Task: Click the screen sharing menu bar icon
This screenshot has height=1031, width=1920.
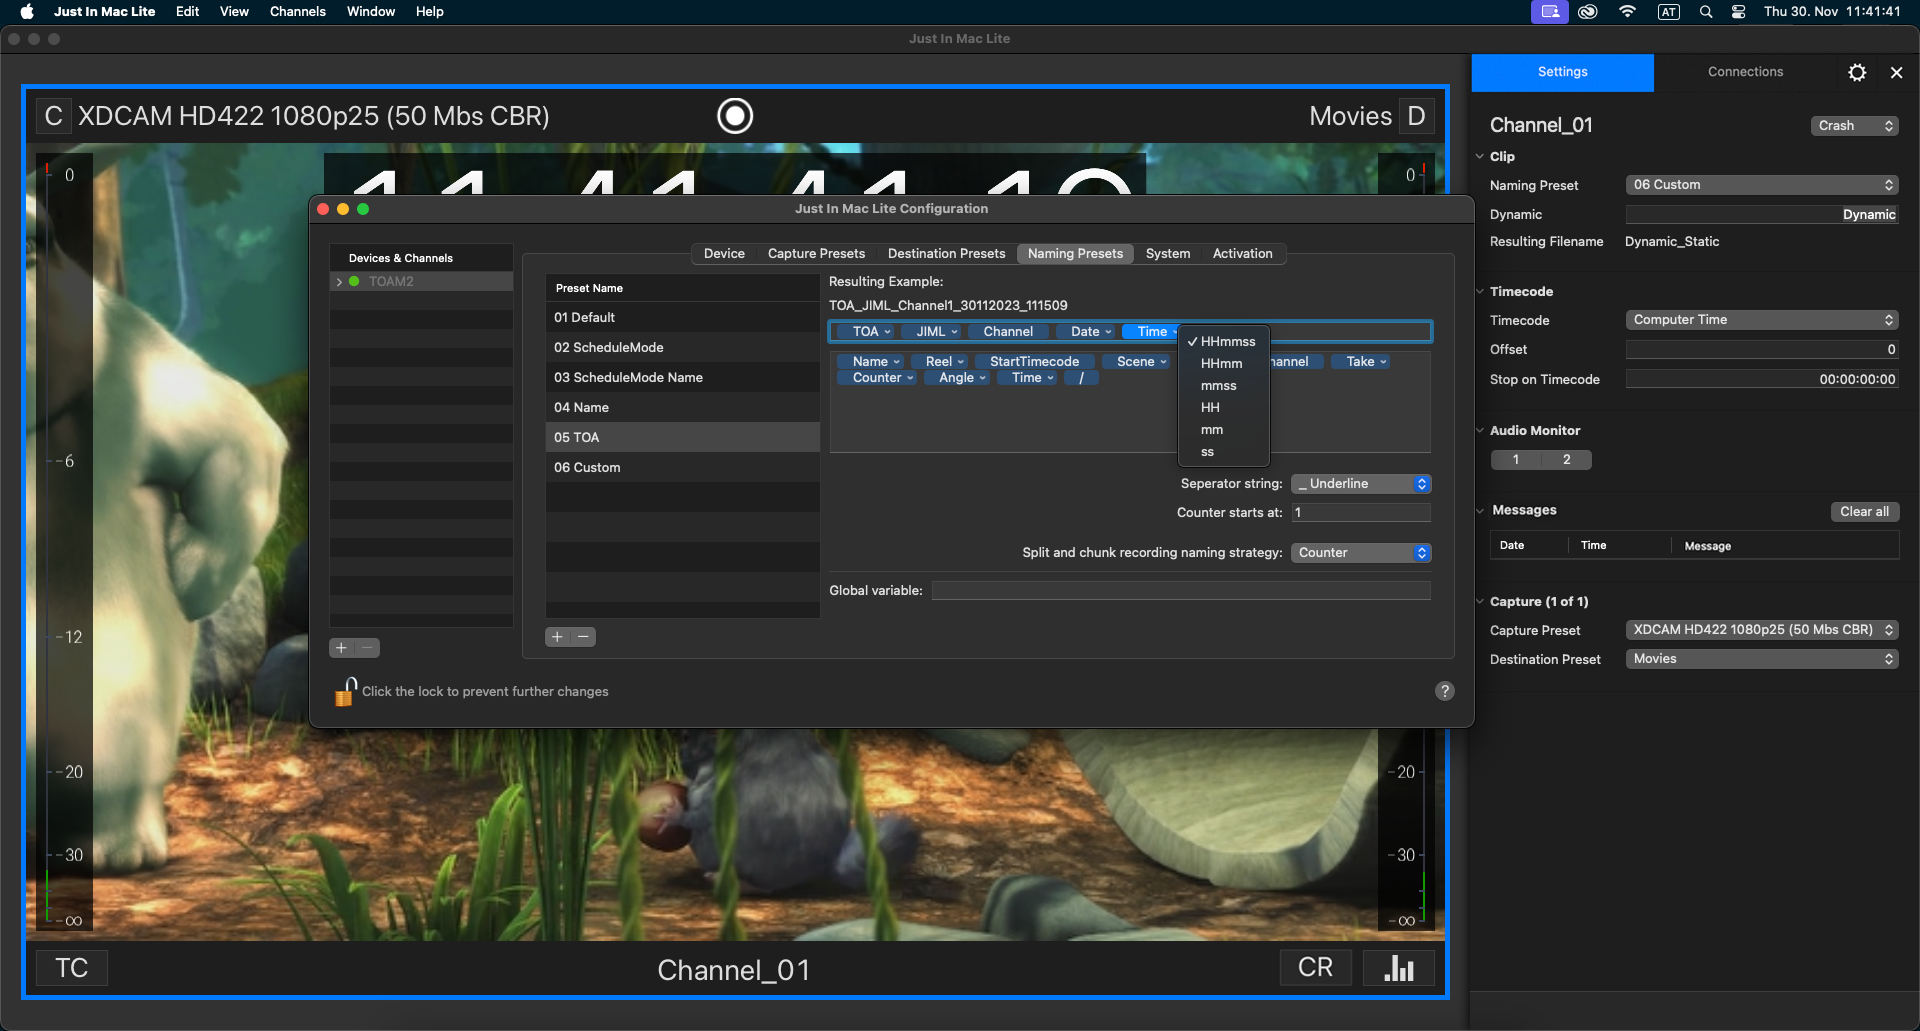Action: pyautogui.click(x=1550, y=12)
